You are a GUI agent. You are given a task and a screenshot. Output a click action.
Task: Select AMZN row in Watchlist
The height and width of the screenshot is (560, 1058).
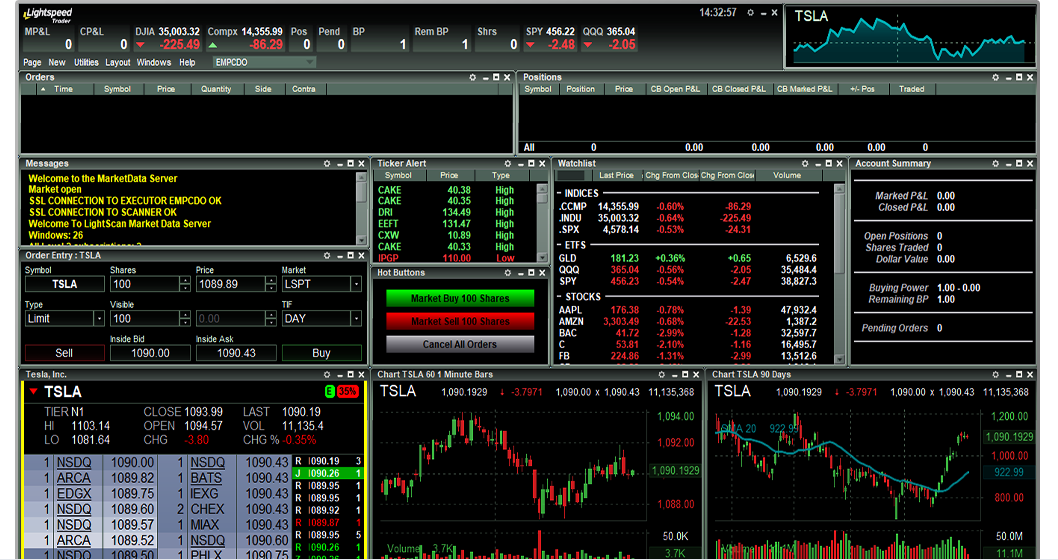pos(688,322)
